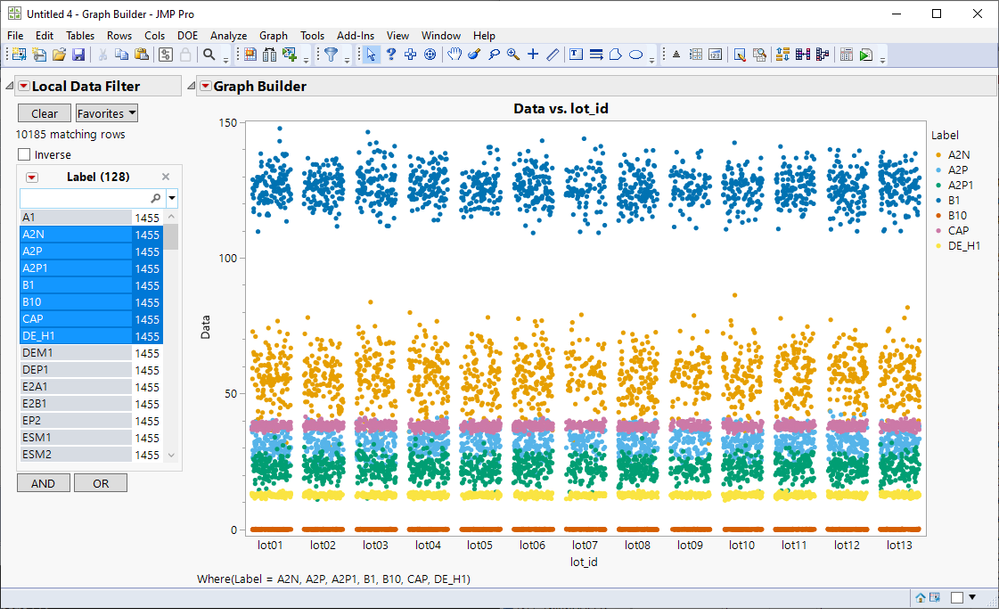The width and height of the screenshot is (999, 609).
Task: Click the A2N orange legend marker
Action: pyautogui.click(x=936, y=155)
